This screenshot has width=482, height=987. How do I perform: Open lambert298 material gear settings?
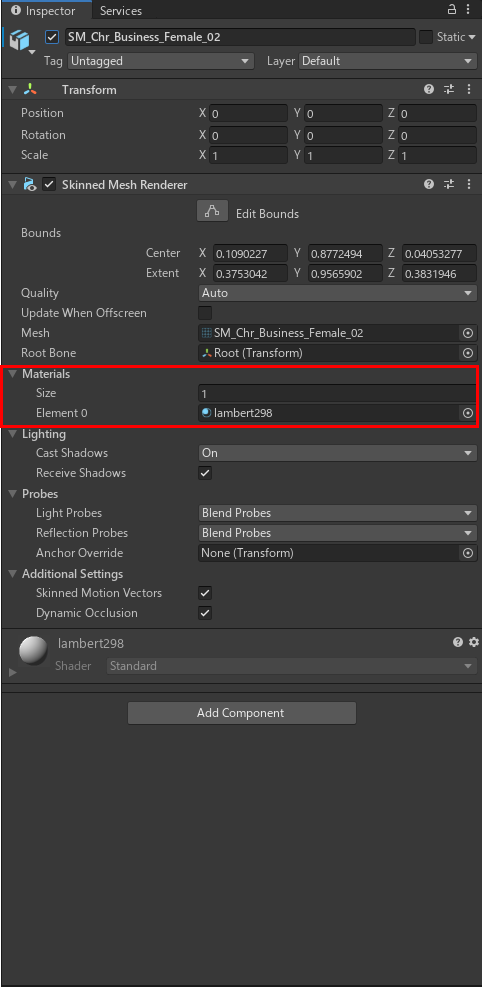(474, 642)
